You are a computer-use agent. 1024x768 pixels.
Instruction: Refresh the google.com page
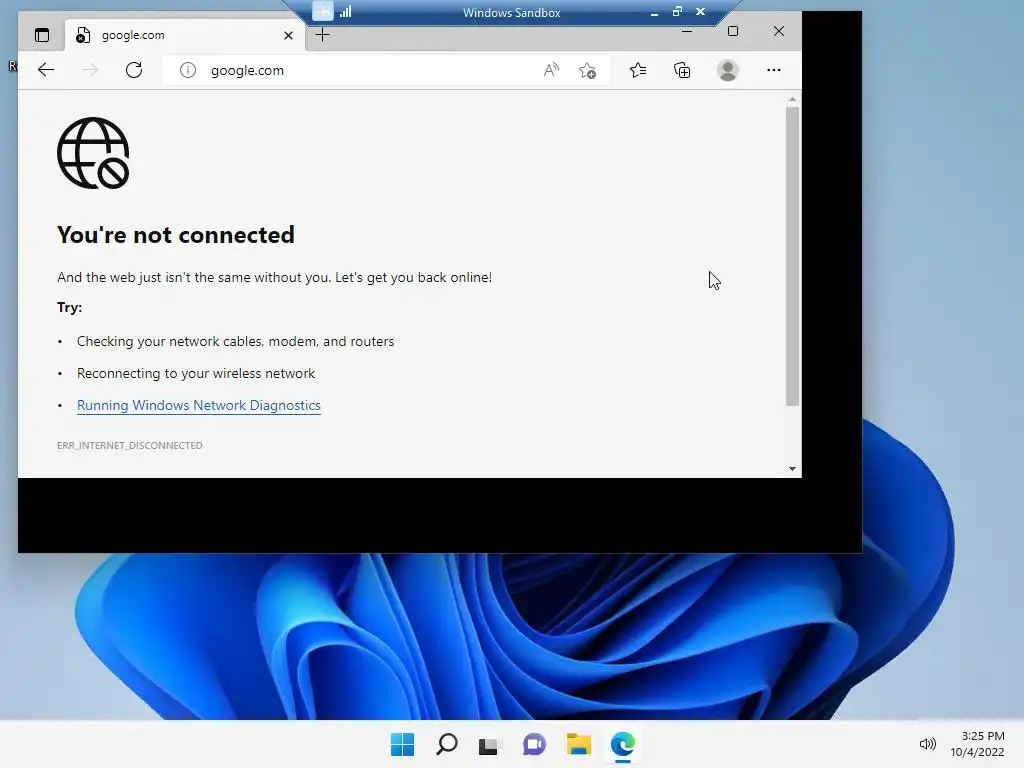(x=134, y=70)
